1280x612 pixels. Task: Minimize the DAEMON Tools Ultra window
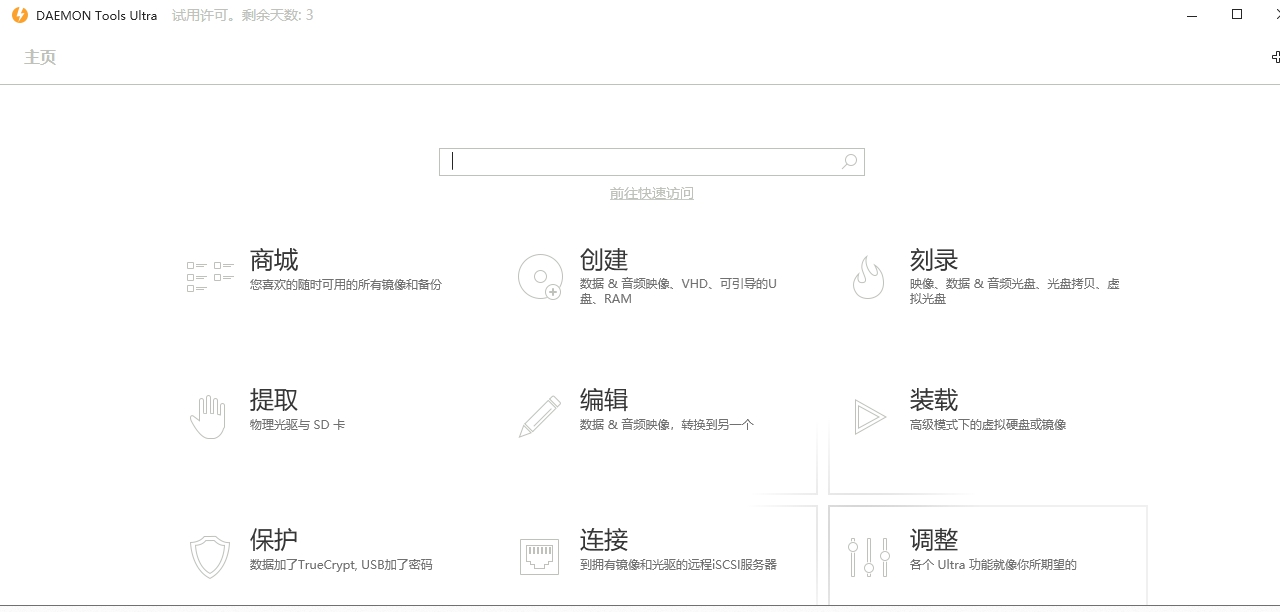point(1192,15)
